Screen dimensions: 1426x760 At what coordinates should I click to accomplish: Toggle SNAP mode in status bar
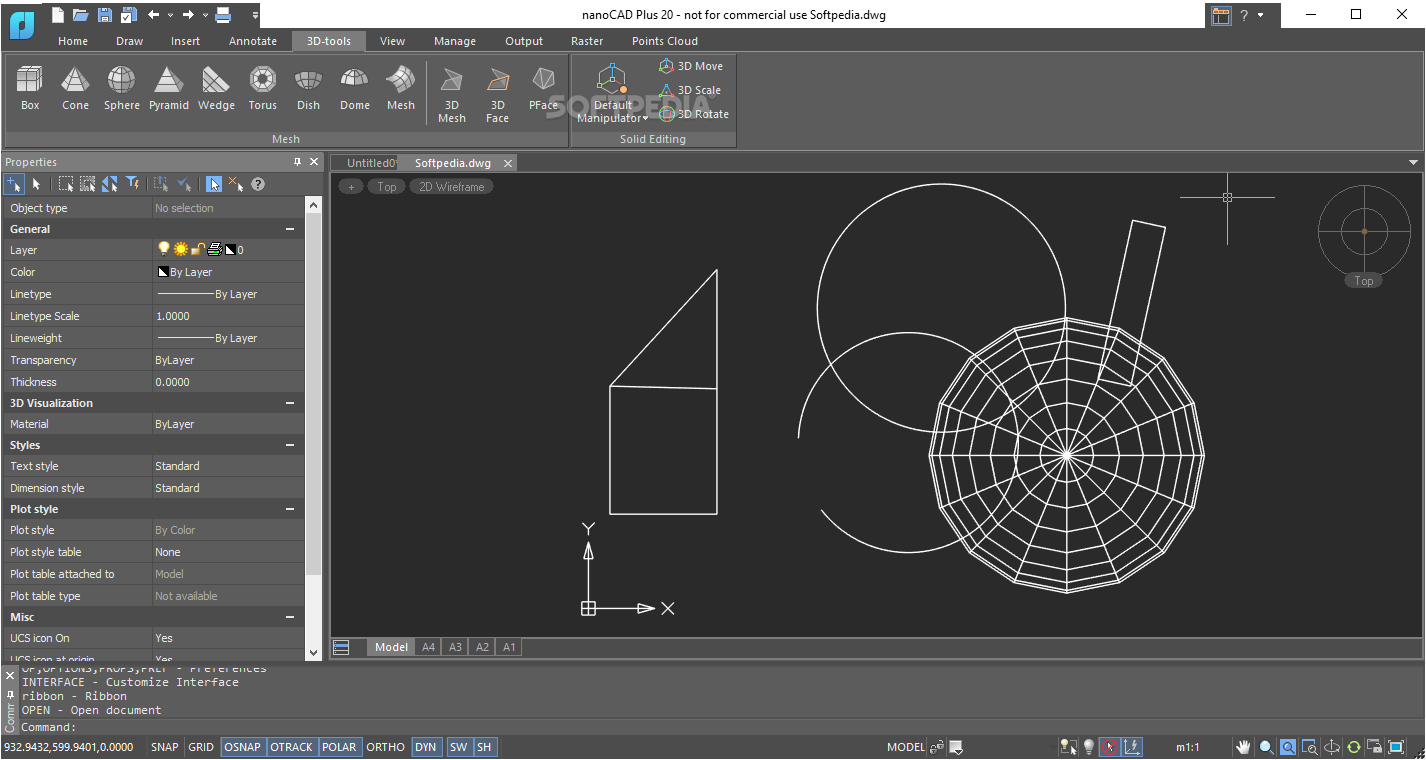coord(165,747)
